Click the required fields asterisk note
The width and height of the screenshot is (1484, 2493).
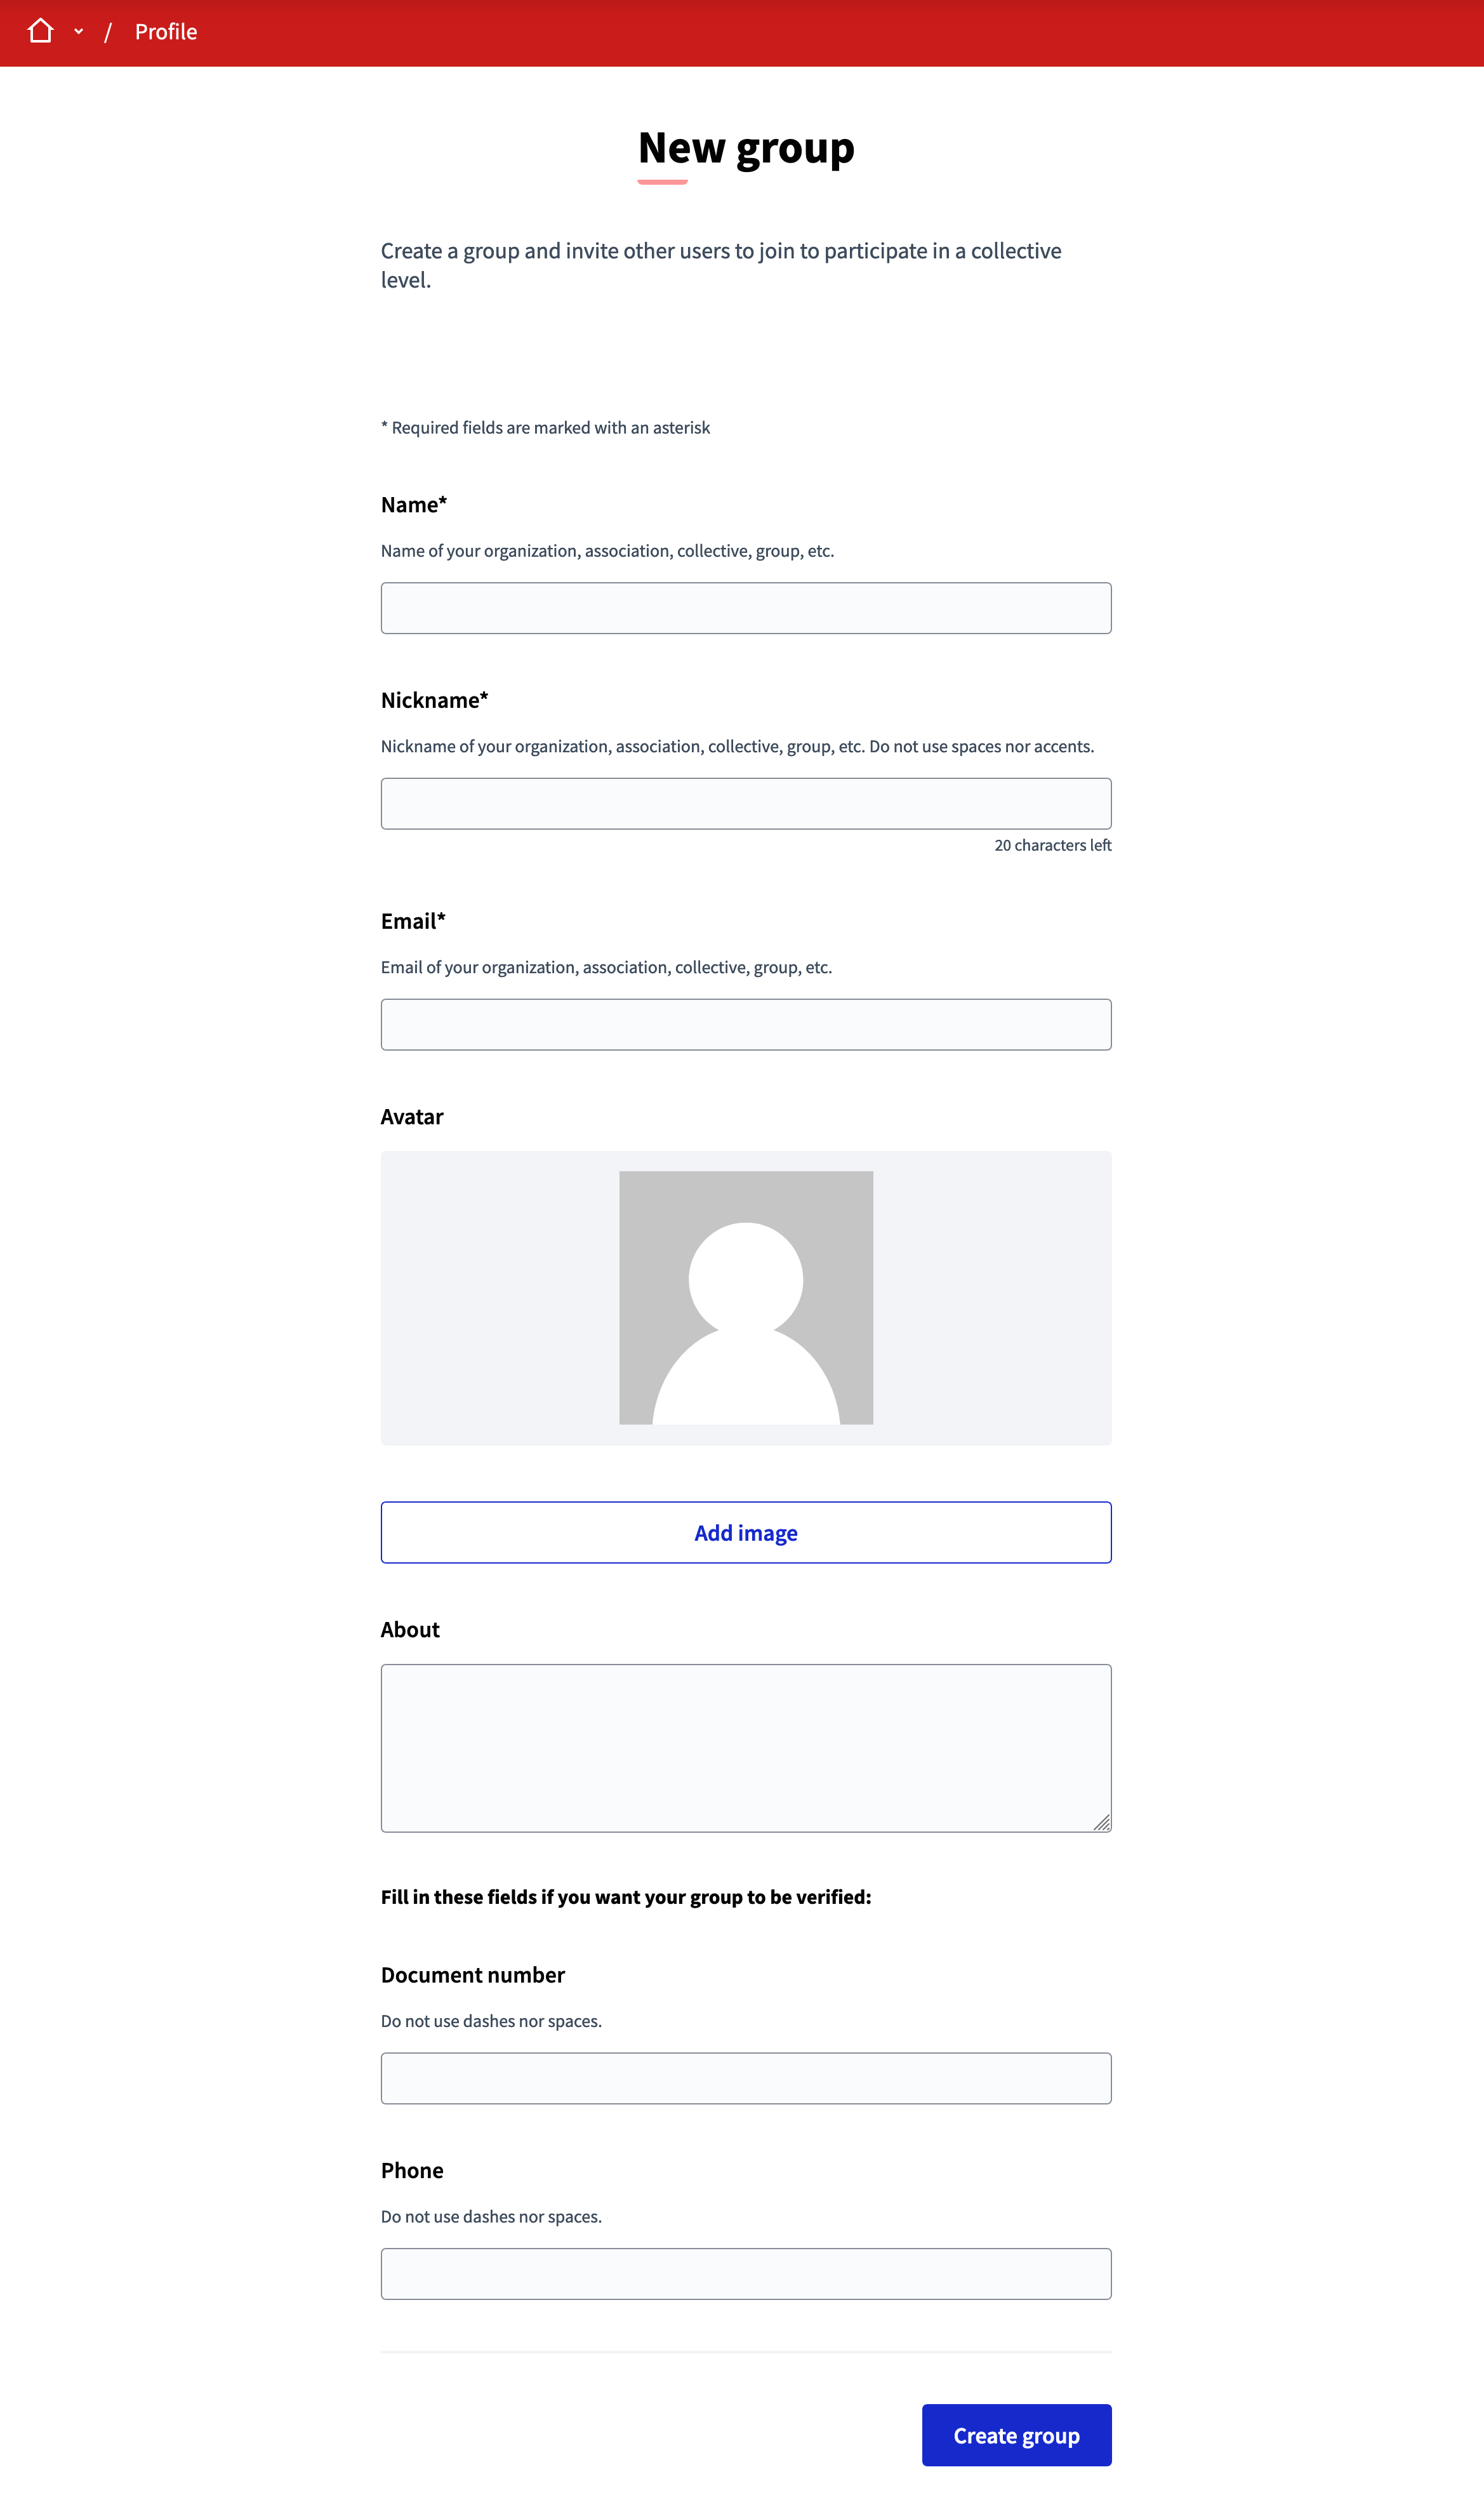pyautogui.click(x=545, y=427)
